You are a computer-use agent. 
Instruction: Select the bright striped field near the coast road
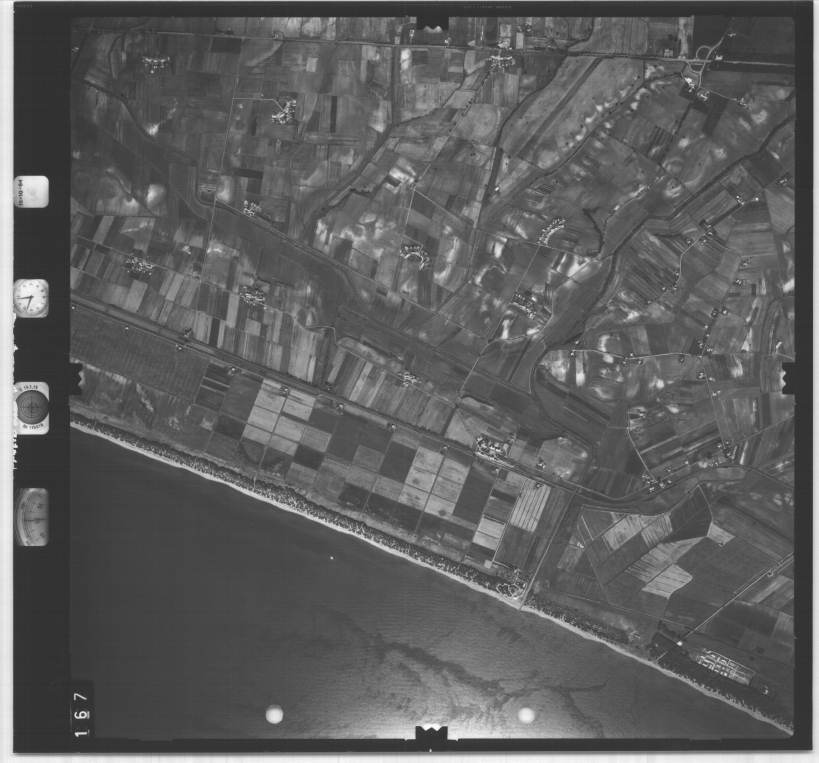(529, 505)
